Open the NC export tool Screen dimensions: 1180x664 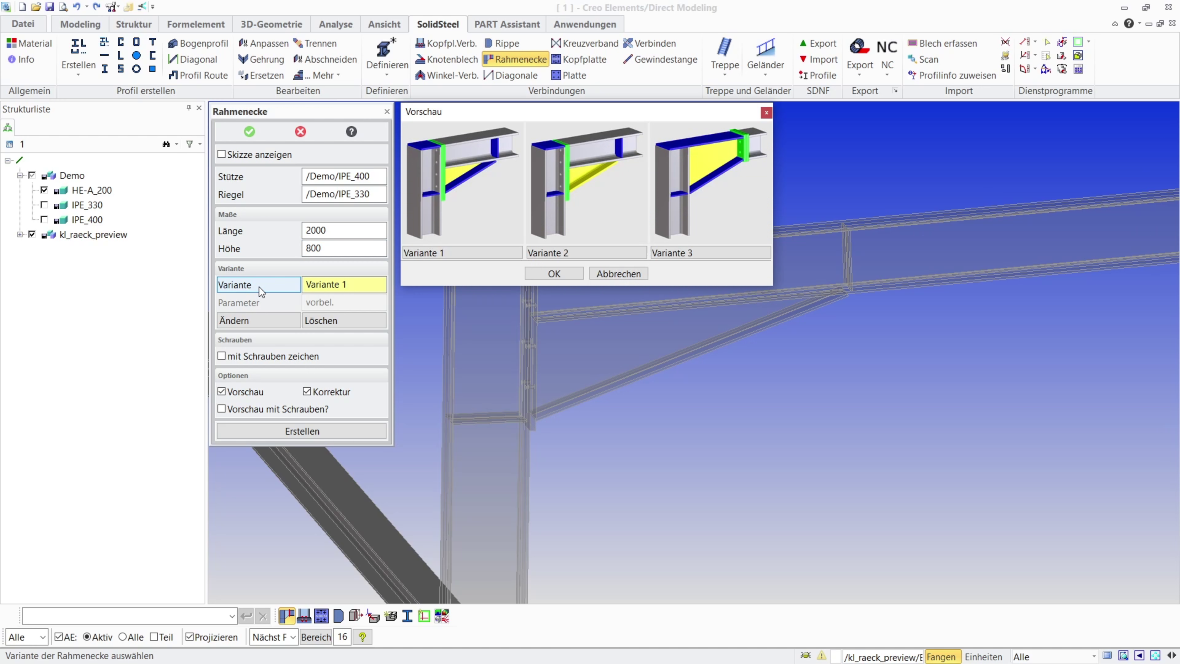pos(887,55)
